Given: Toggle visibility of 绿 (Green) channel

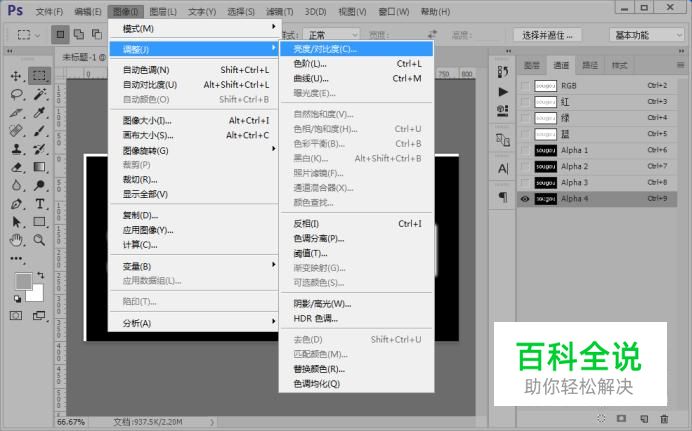Looking at the screenshot, I should point(525,118).
